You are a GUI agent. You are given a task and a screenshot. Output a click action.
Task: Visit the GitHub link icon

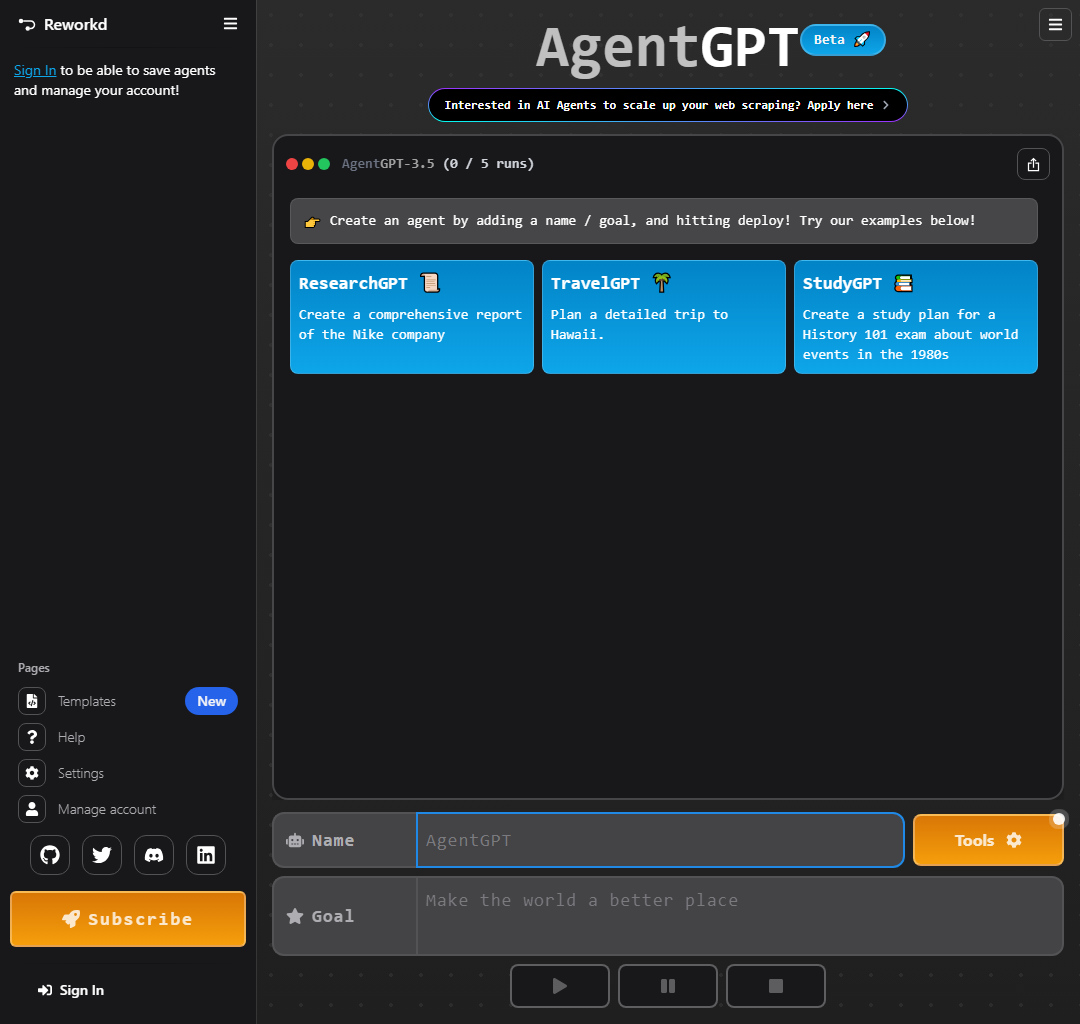tap(50, 855)
